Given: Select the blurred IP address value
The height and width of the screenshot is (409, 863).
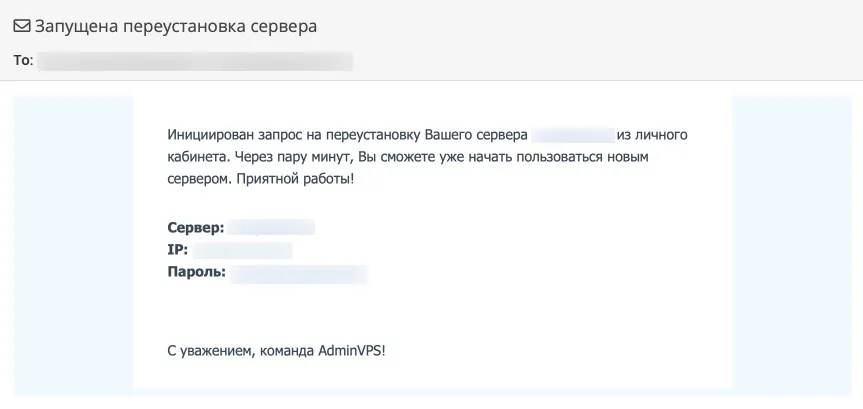Looking at the screenshot, I should coord(243,249).
